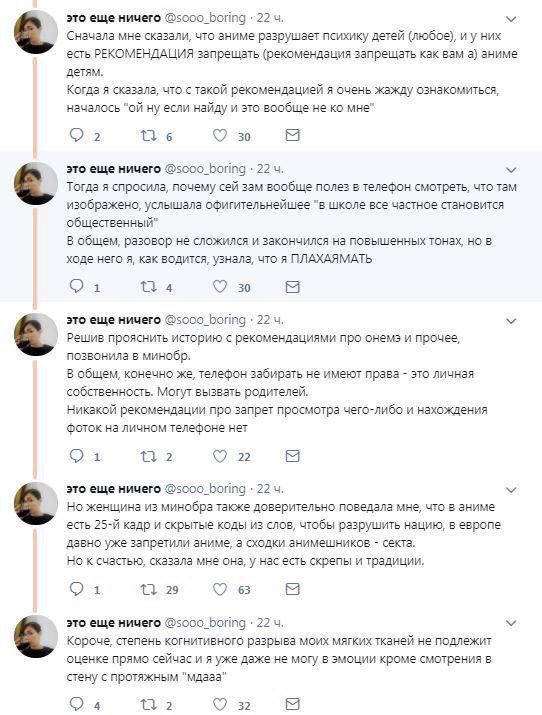The width and height of the screenshot is (542, 715).
Task: Click profile avatar of the highlighted tweet
Action: click(36, 183)
